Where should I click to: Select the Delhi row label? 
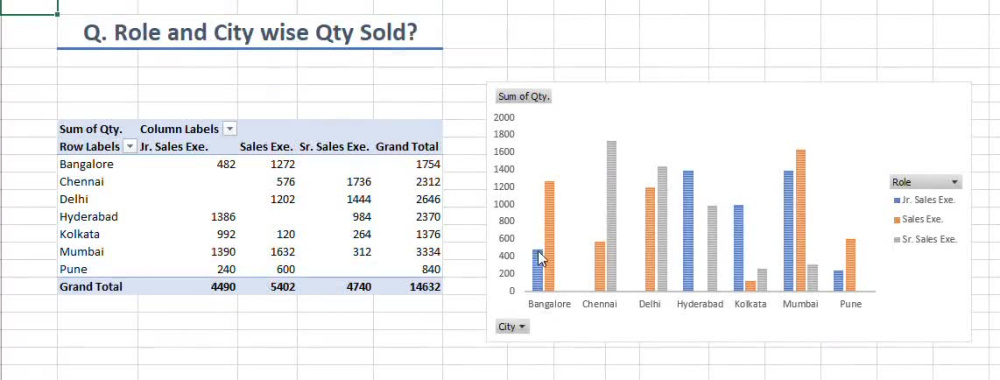(x=74, y=199)
